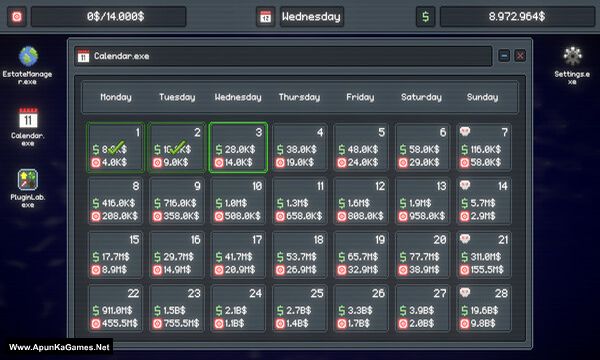Select the Thursday column header
Image resolution: width=600 pixels, height=360 pixels.
pos(299,97)
